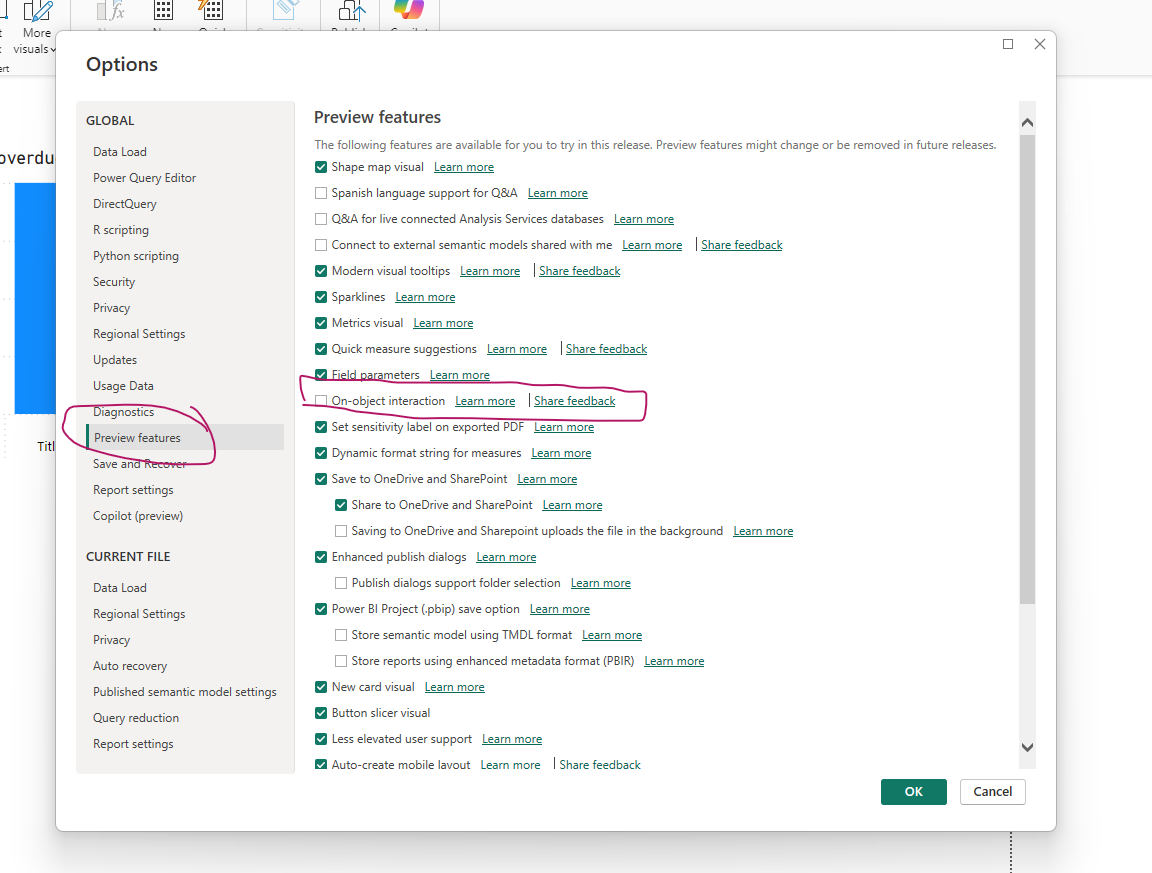Image resolution: width=1152 pixels, height=873 pixels.
Task: Select Diagnostics category
Action: click(x=123, y=412)
